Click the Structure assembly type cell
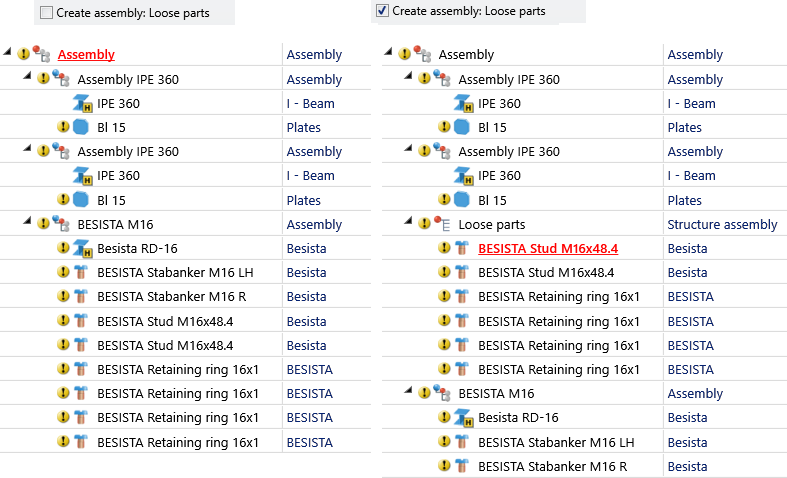Viewport: 787px width, 478px height. coord(722,224)
